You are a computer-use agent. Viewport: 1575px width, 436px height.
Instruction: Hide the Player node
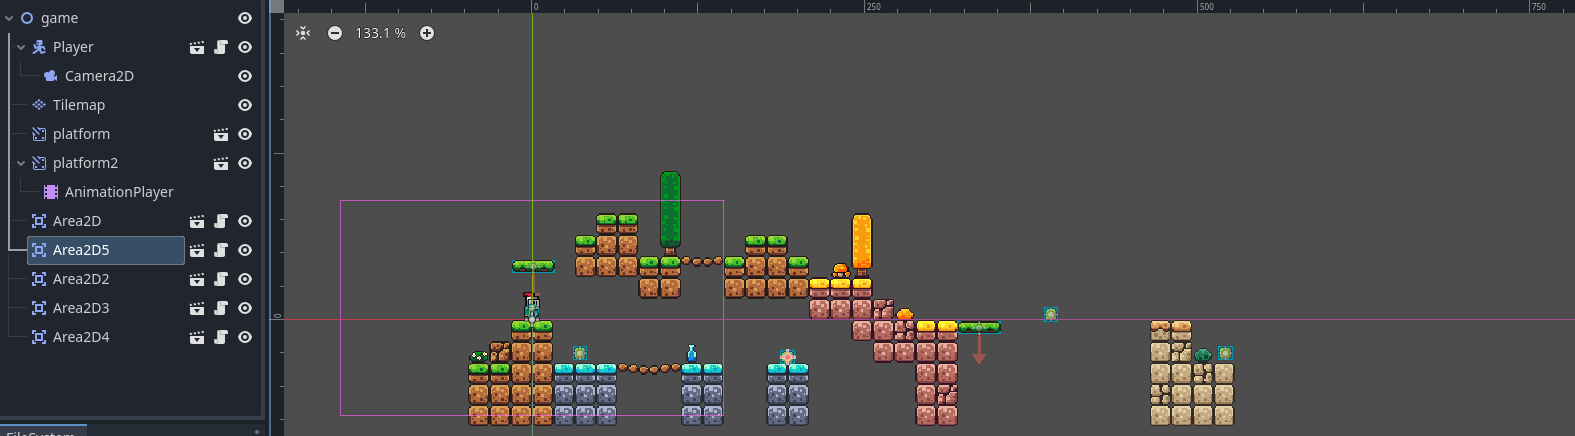(245, 47)
